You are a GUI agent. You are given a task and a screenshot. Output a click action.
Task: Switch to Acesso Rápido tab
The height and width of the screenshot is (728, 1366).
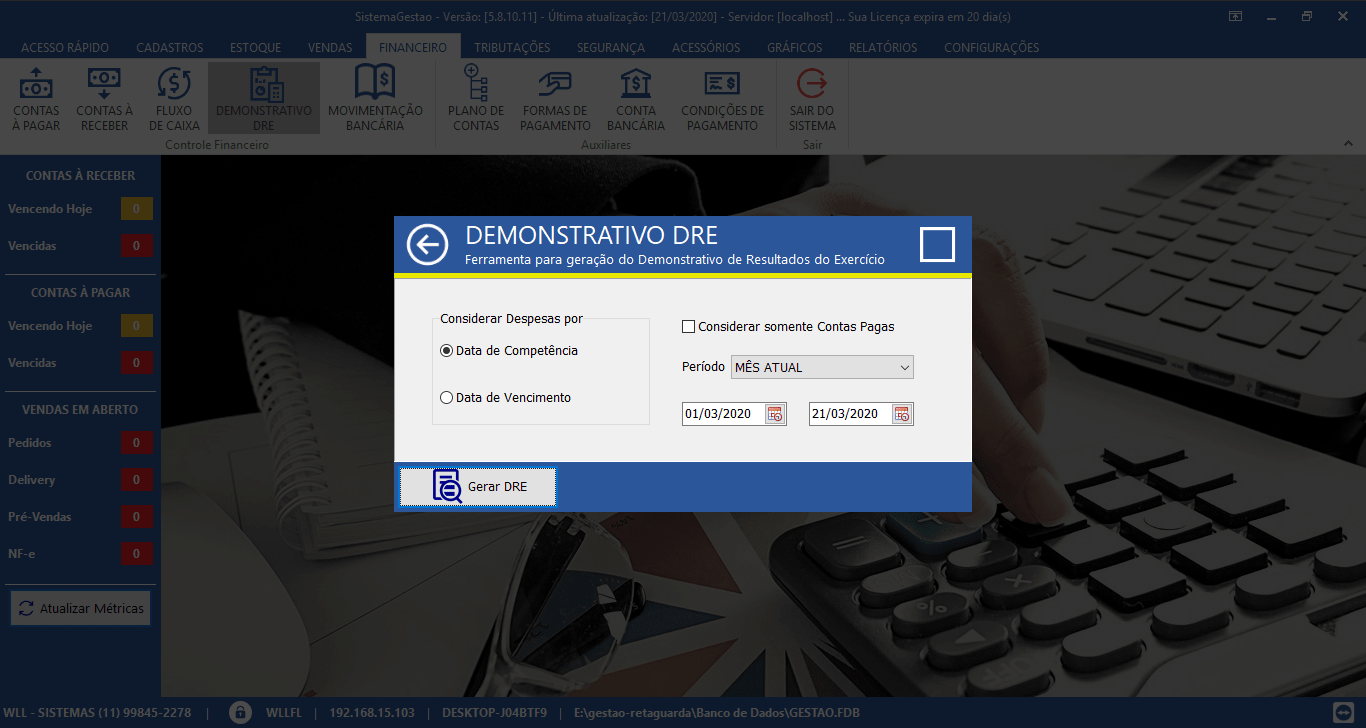pos(65,47)
